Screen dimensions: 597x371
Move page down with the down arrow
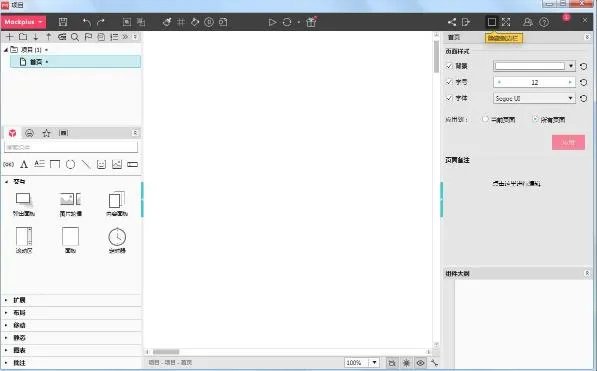36,37
